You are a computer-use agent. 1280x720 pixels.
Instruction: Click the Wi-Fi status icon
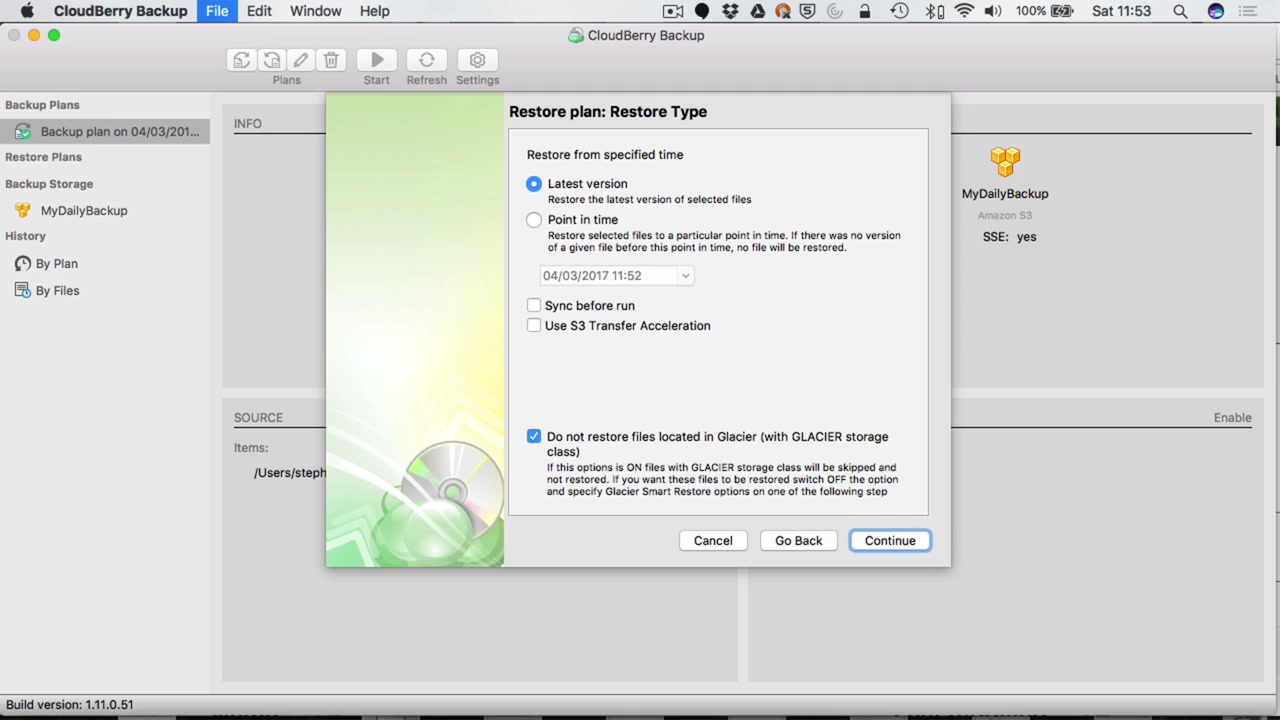[964, 11]
